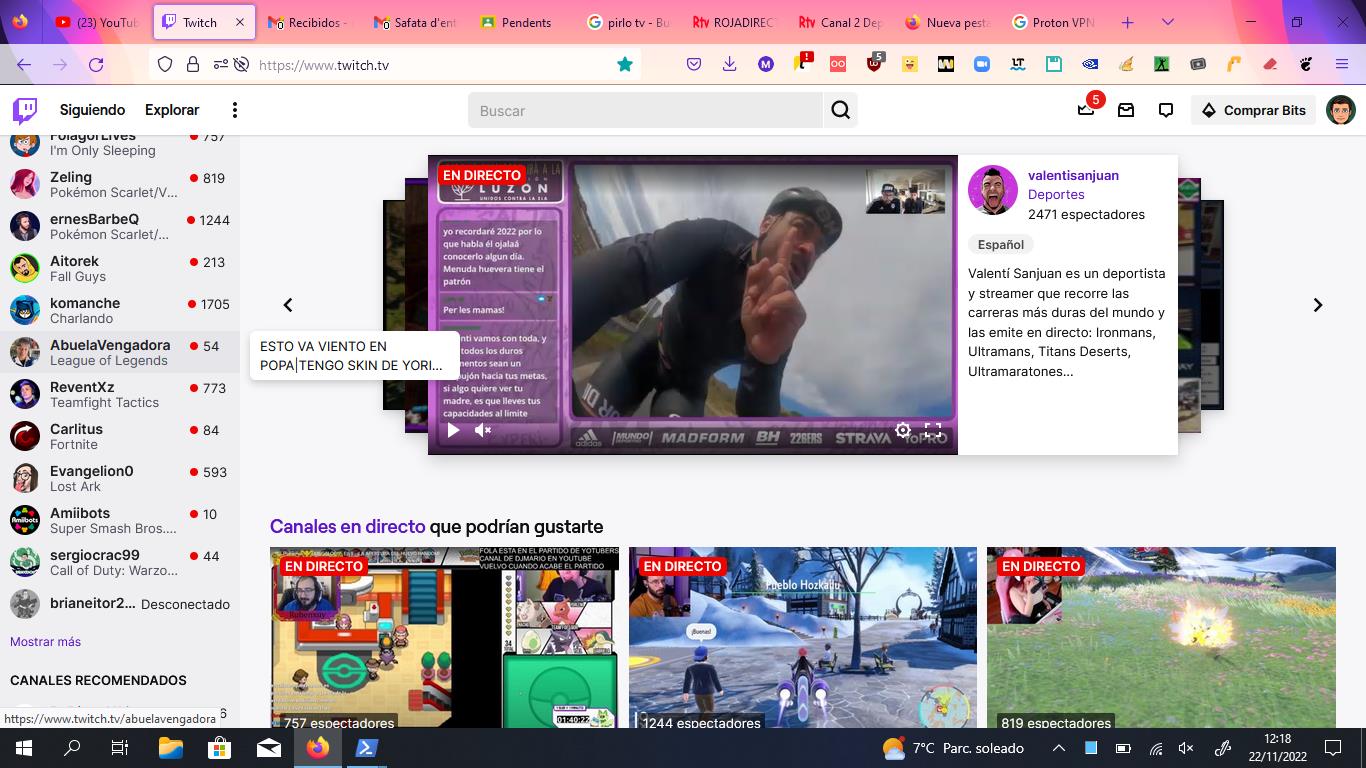Go to next carousel stream with right arrow
1366x768 pixels.
pyautogui.click(x=1317, y=305)
